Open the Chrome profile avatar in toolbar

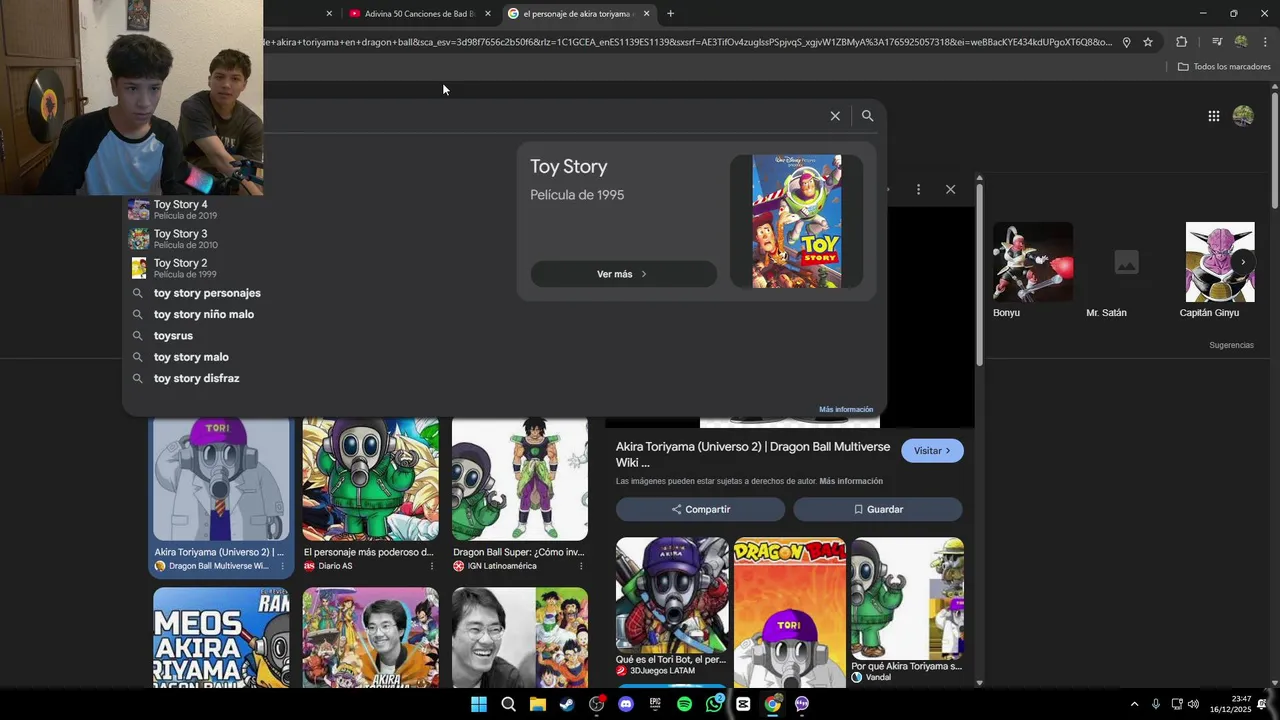pyautogui.click(x=1241, y=42)
